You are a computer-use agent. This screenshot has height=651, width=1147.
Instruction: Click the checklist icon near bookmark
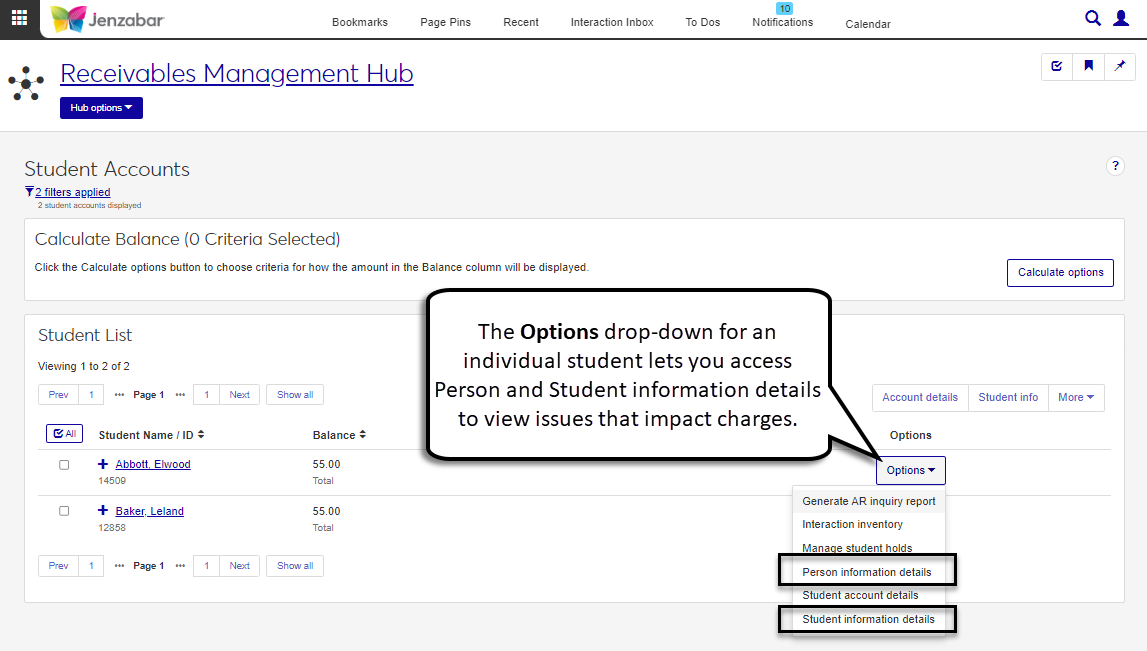pyautogui.click(x=1057, y=66)
